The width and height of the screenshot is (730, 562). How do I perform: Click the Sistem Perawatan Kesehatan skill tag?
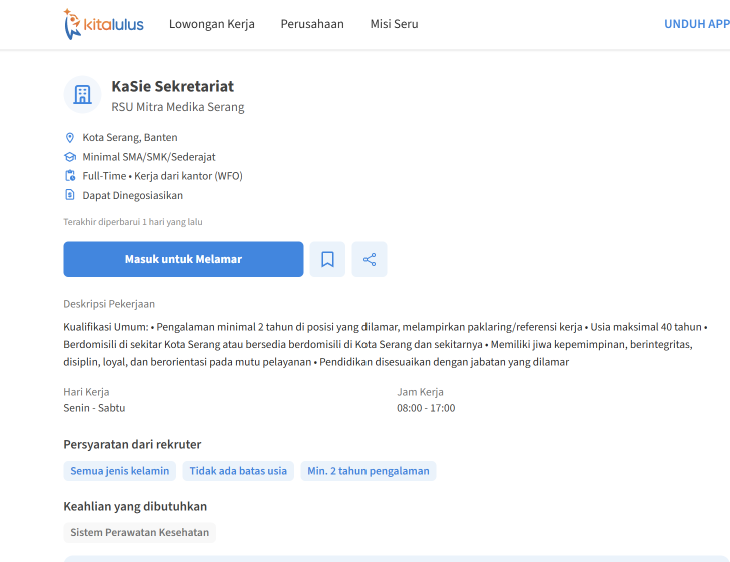pos(140,532)
